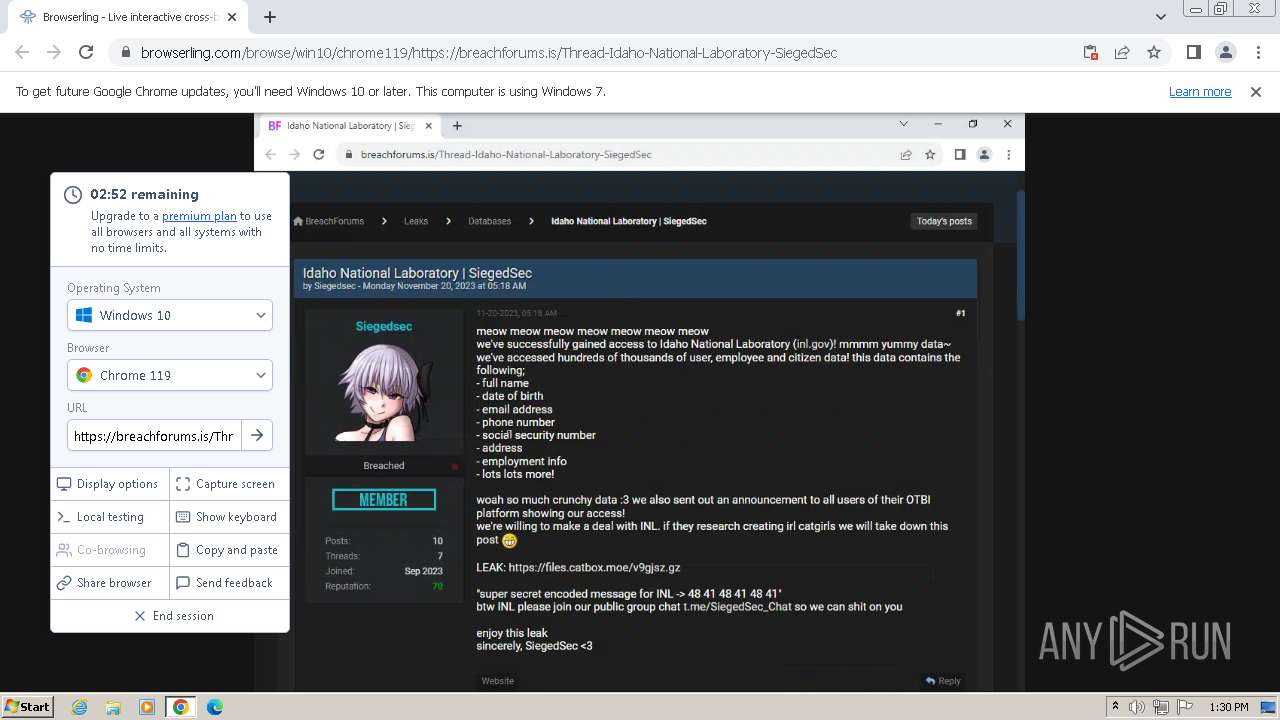The image size is (1280, 720).
Task: Click taskbar clock 1:30 PM
Action: click(x=1228, y=707)
